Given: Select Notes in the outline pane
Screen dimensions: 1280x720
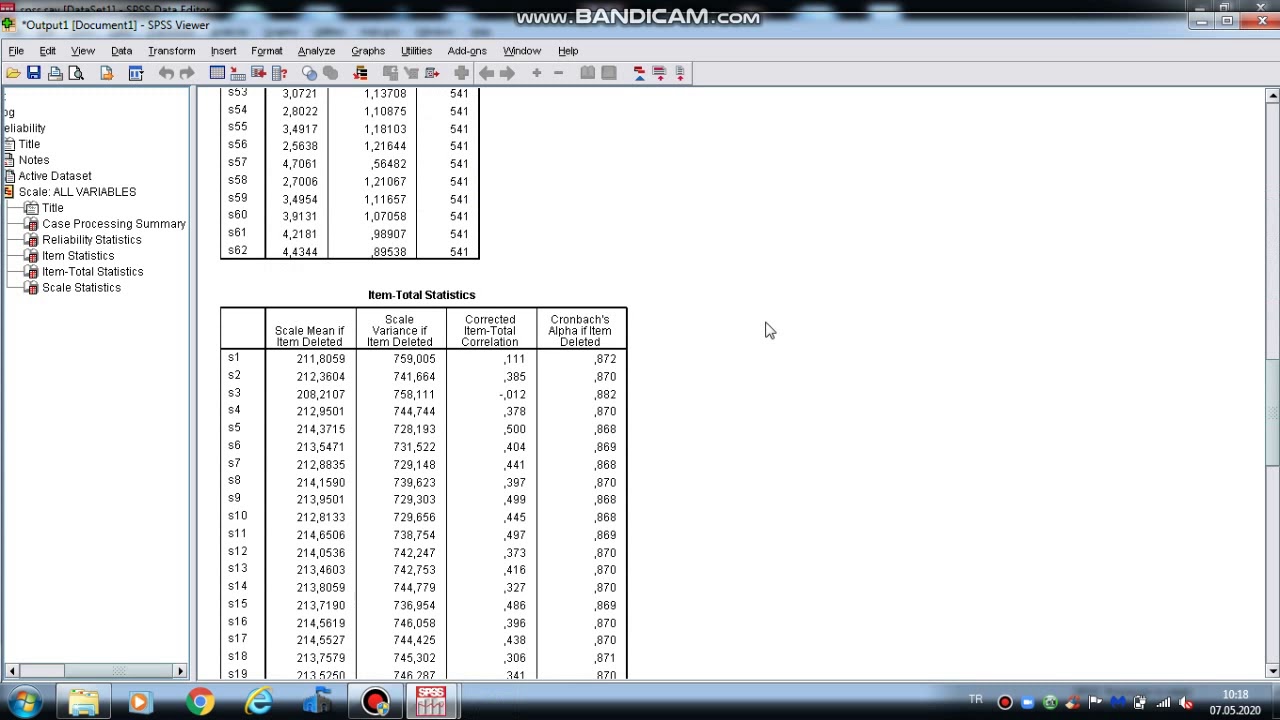Looking at the screenshot, I should point(33,160).
